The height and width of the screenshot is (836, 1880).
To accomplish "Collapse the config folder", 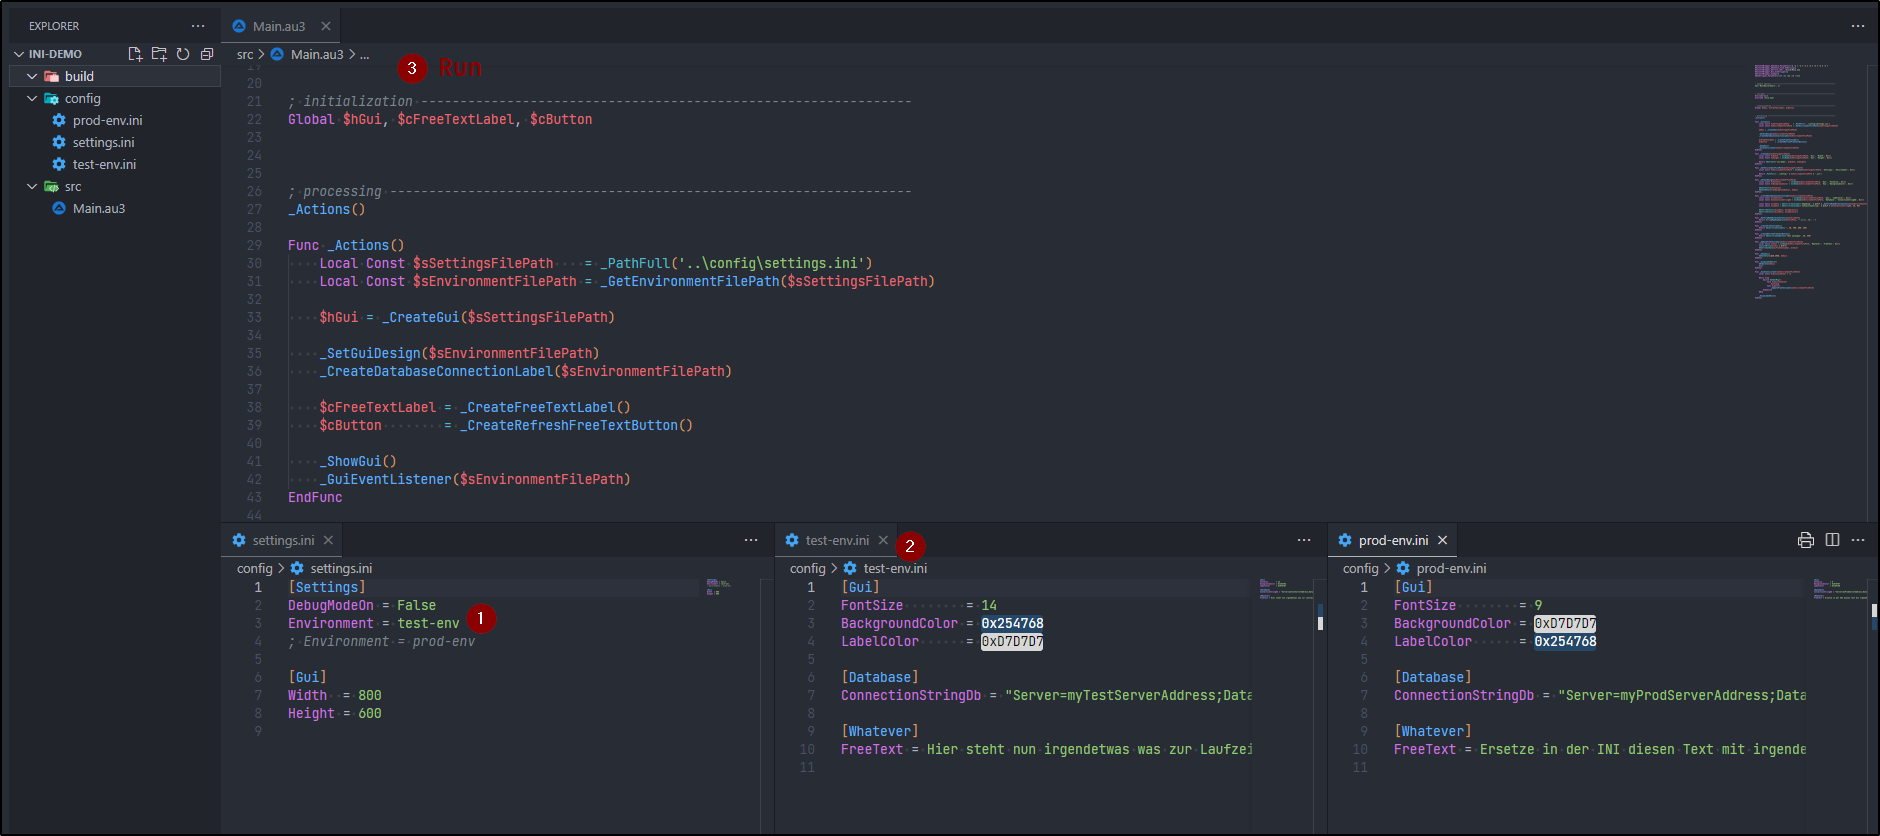I will (x=32, y=98).
